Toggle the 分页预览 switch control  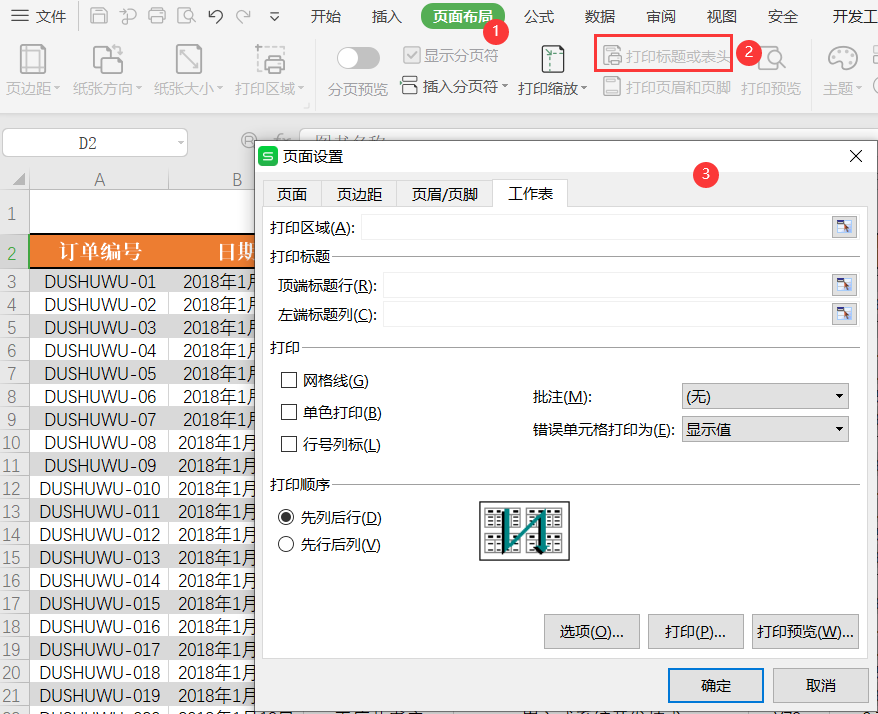click(359, 59)
